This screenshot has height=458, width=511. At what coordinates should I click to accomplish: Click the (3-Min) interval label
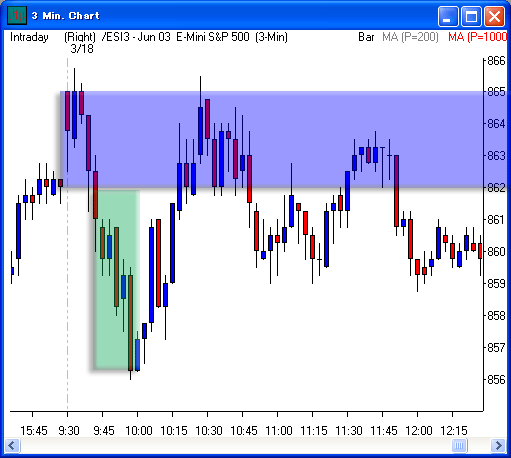(x=271, y=37)
